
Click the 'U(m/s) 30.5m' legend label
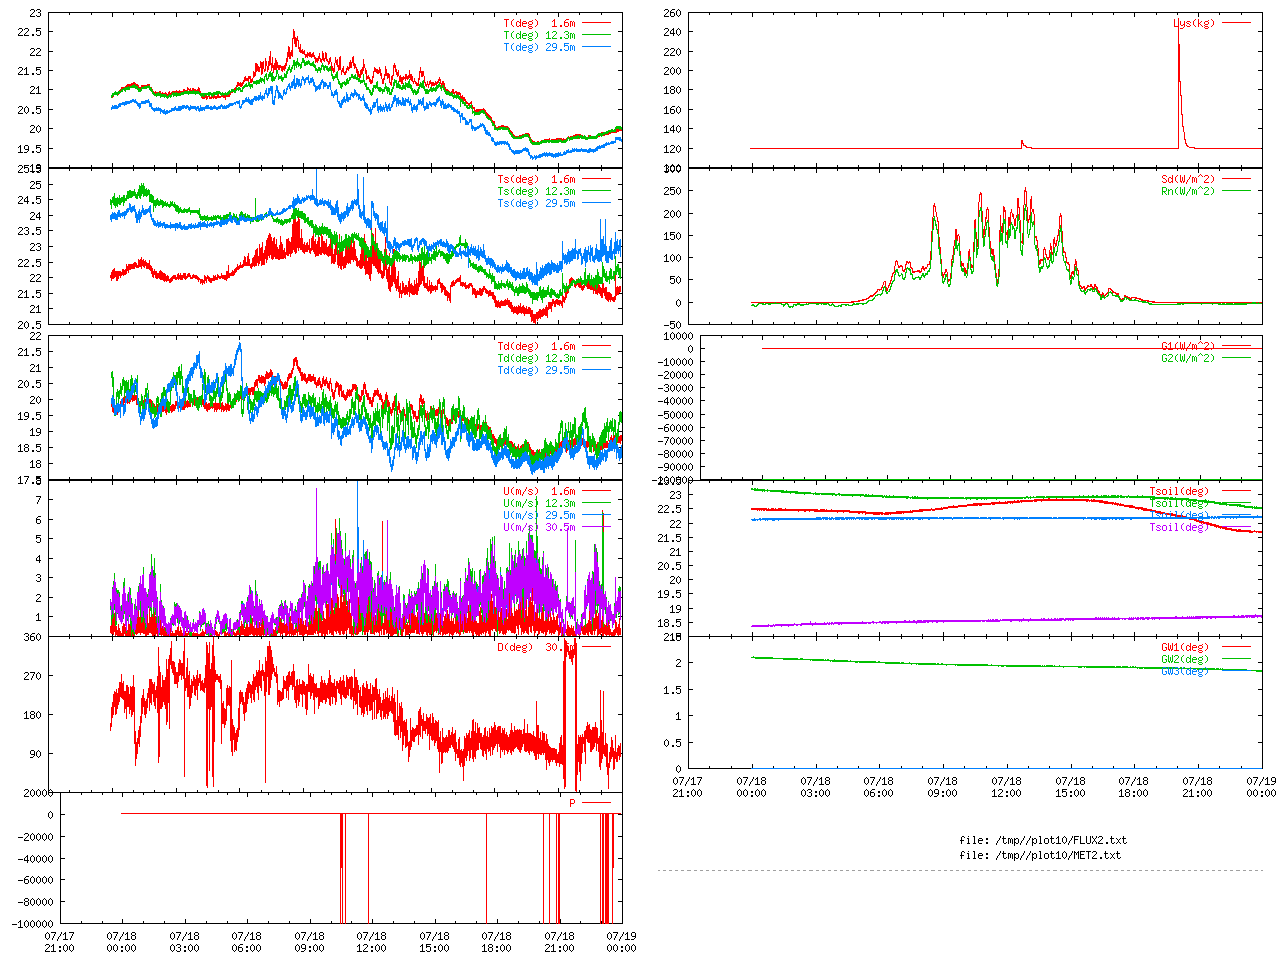coord(540,527)
